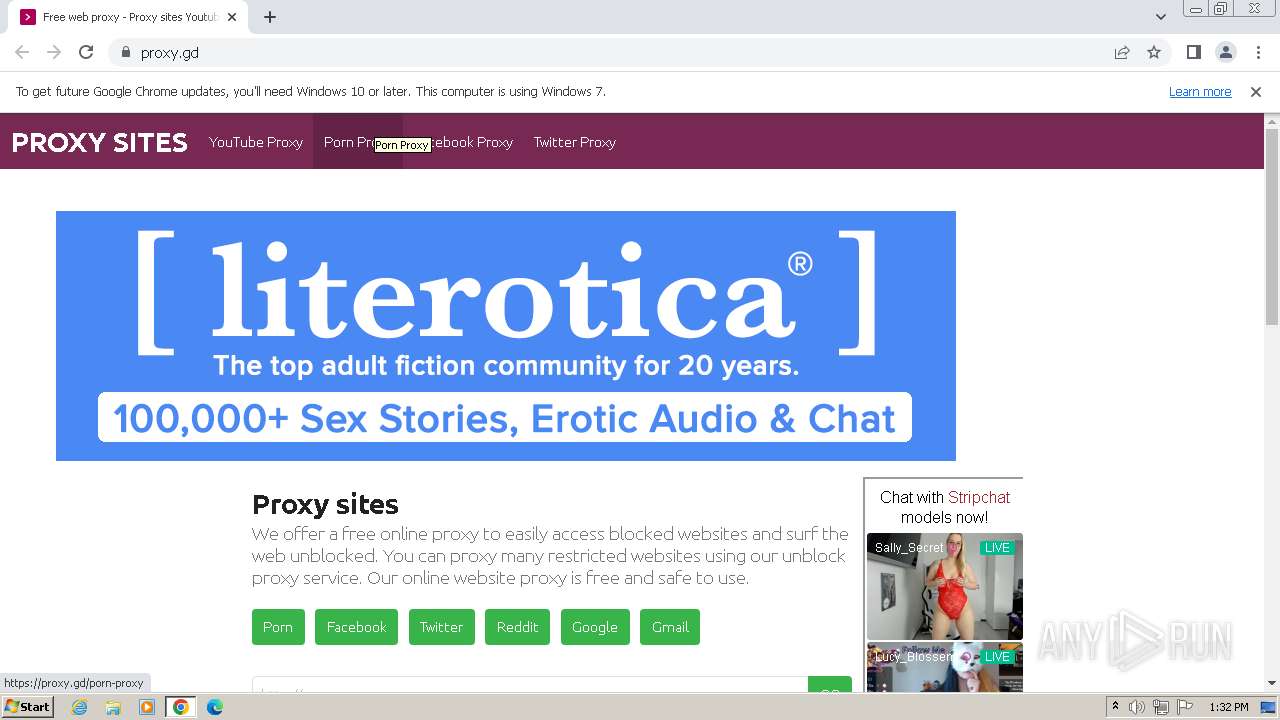The height and width of the screenshot is (720, 1280).
Task: Click the green Gmail button
Action: tap(670, 627)
